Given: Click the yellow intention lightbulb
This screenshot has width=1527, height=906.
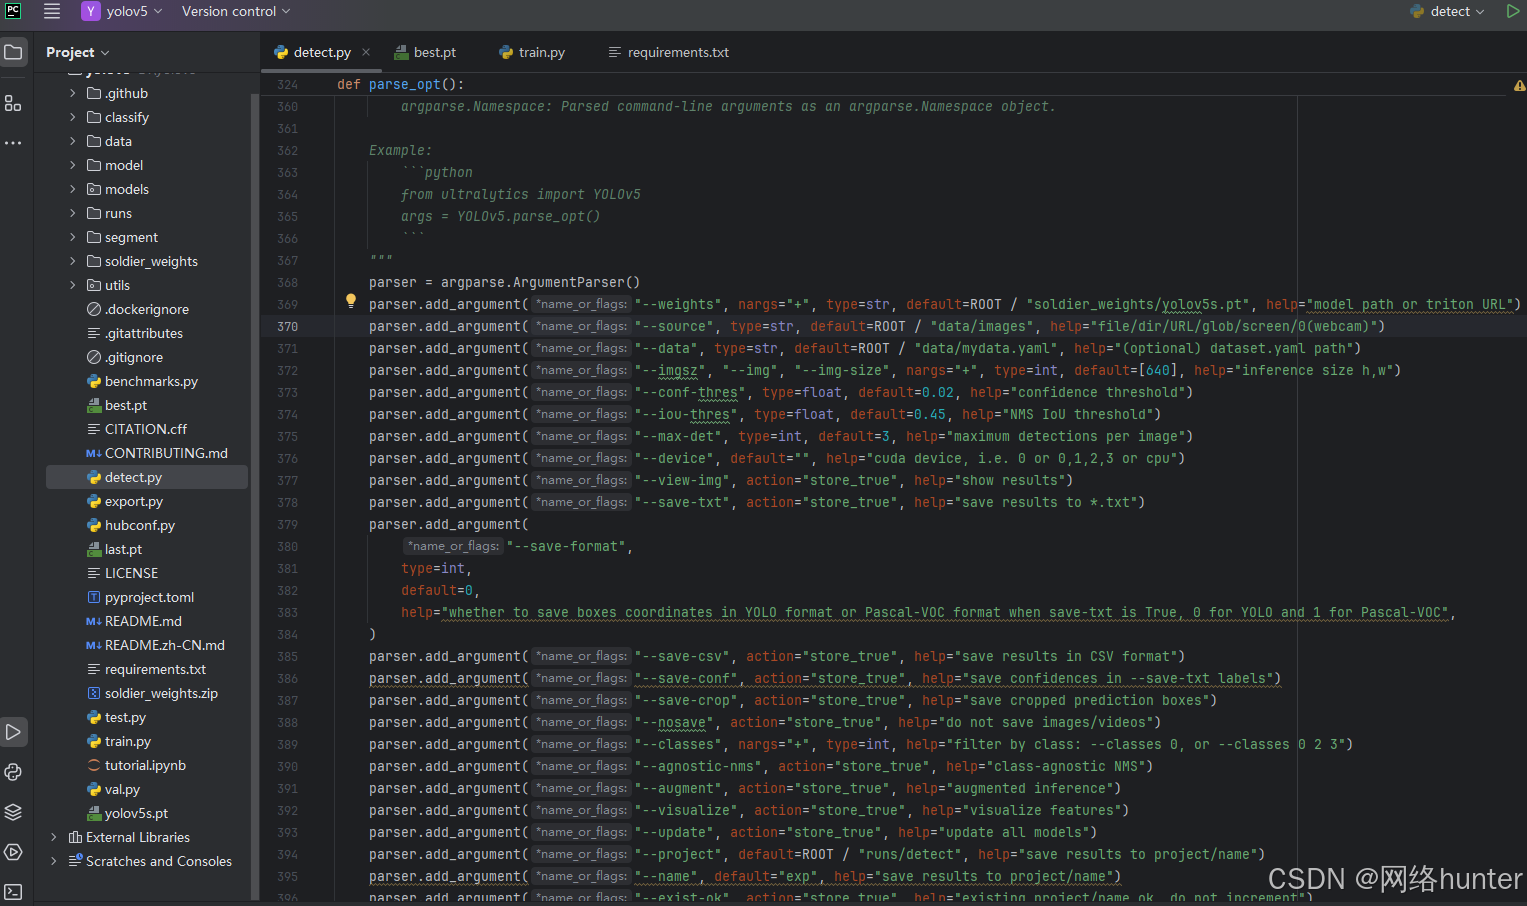Looking at the screenshot, I should click(351, 300).
